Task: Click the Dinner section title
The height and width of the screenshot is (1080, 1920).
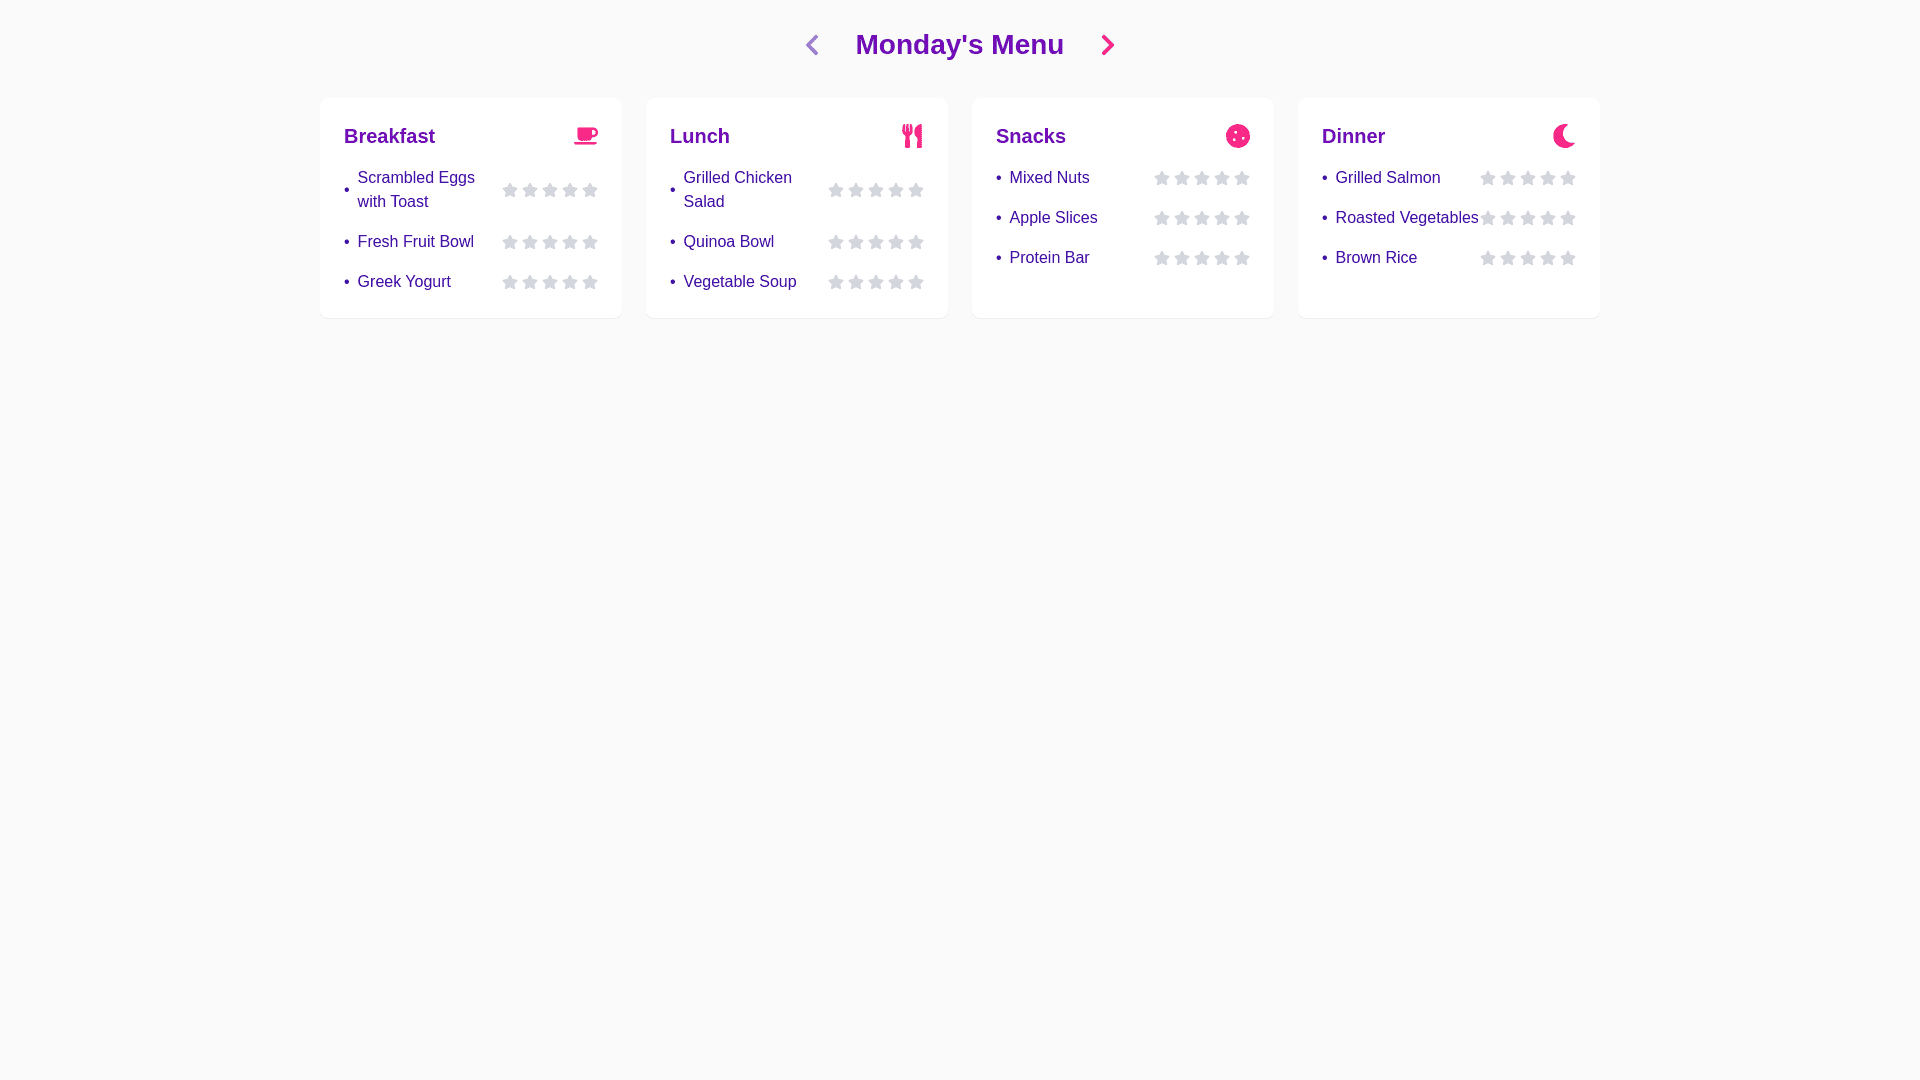Action: (x=1353, y=136)
